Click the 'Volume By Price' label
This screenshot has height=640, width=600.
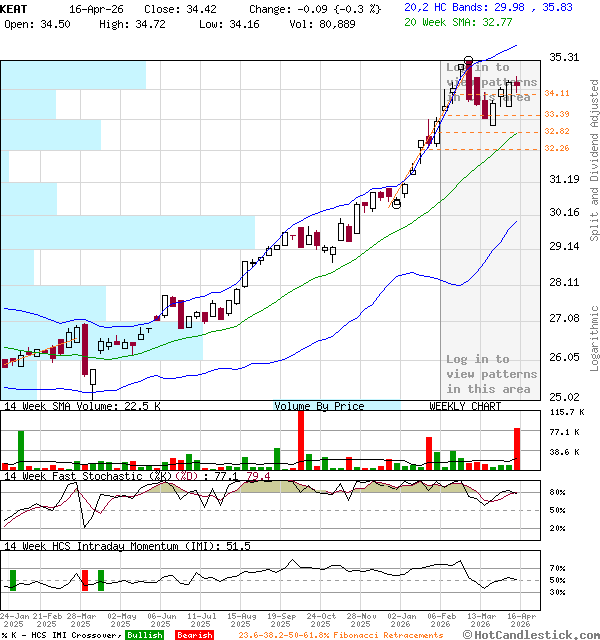(x=319, y=406)
